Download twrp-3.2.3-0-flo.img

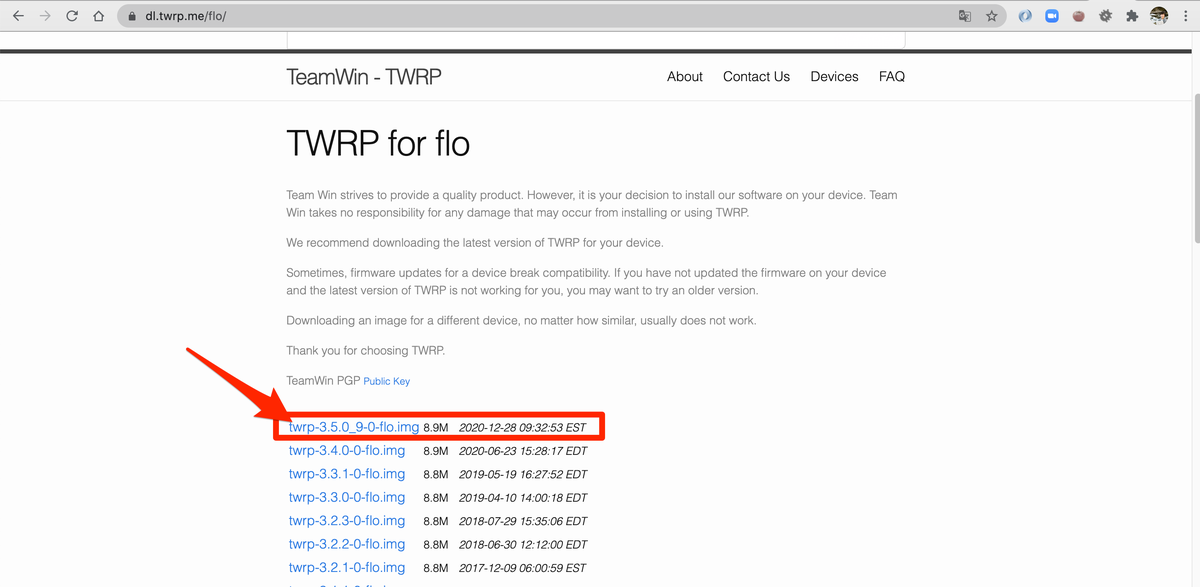[347, 521]
